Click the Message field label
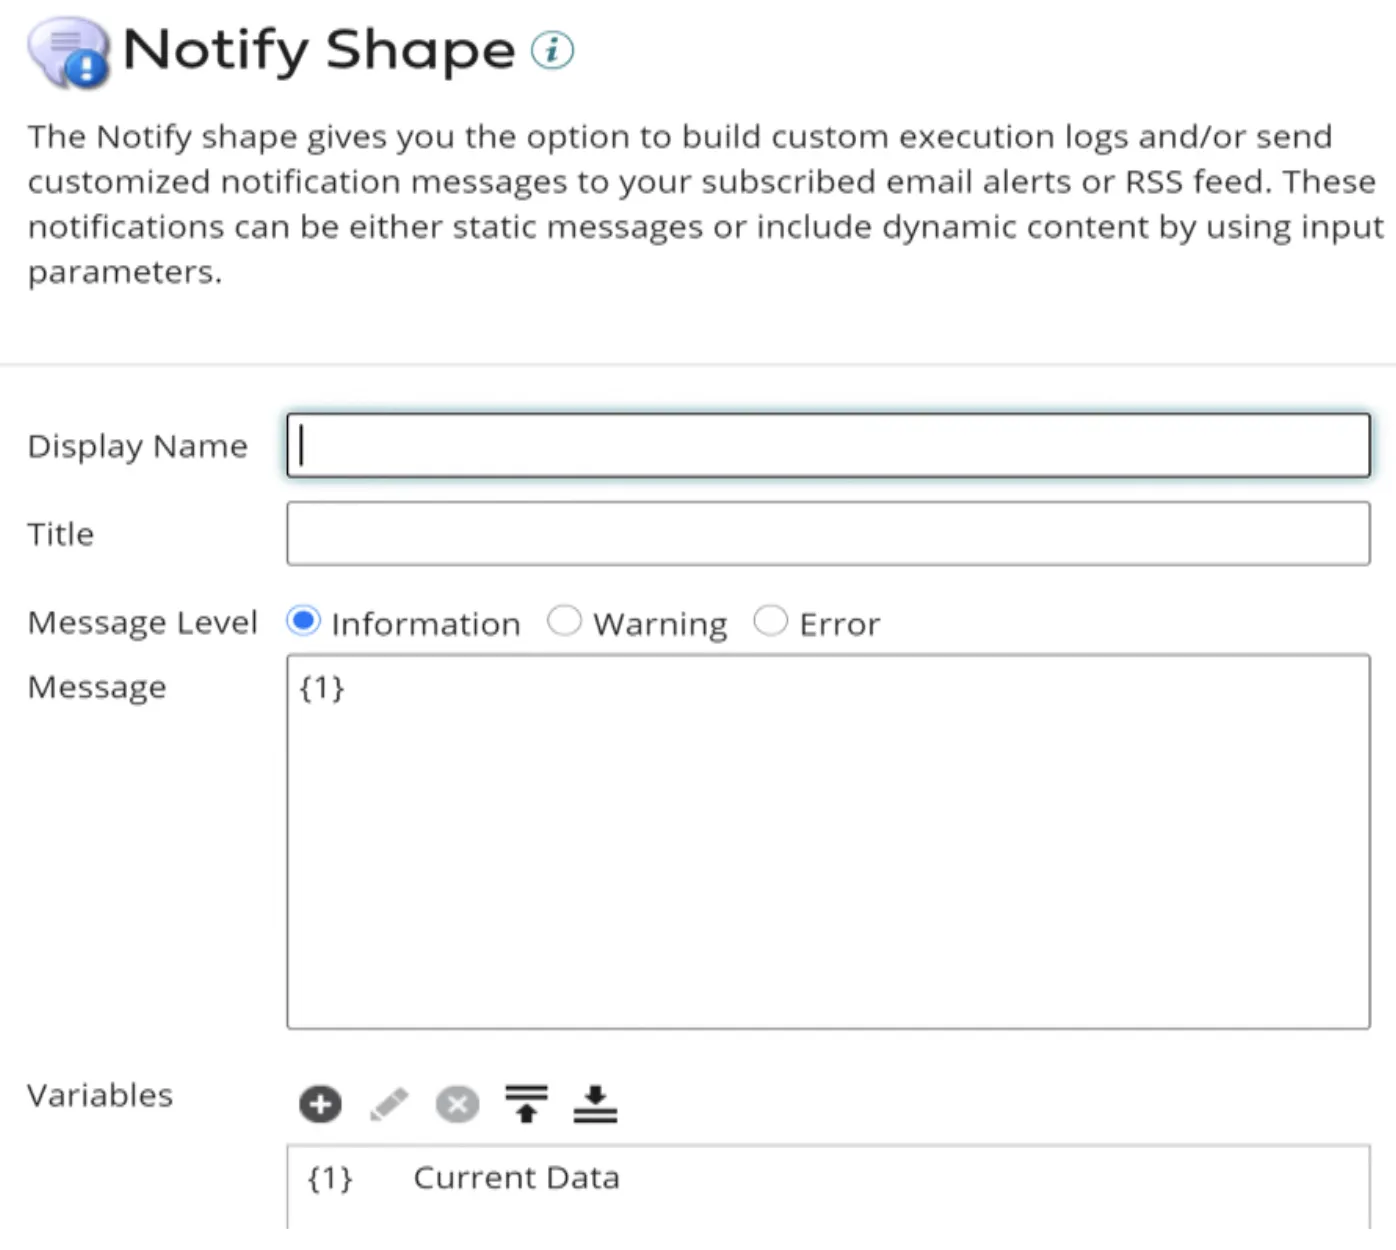Viewport: 1396px width, 1250px height. 97,688
